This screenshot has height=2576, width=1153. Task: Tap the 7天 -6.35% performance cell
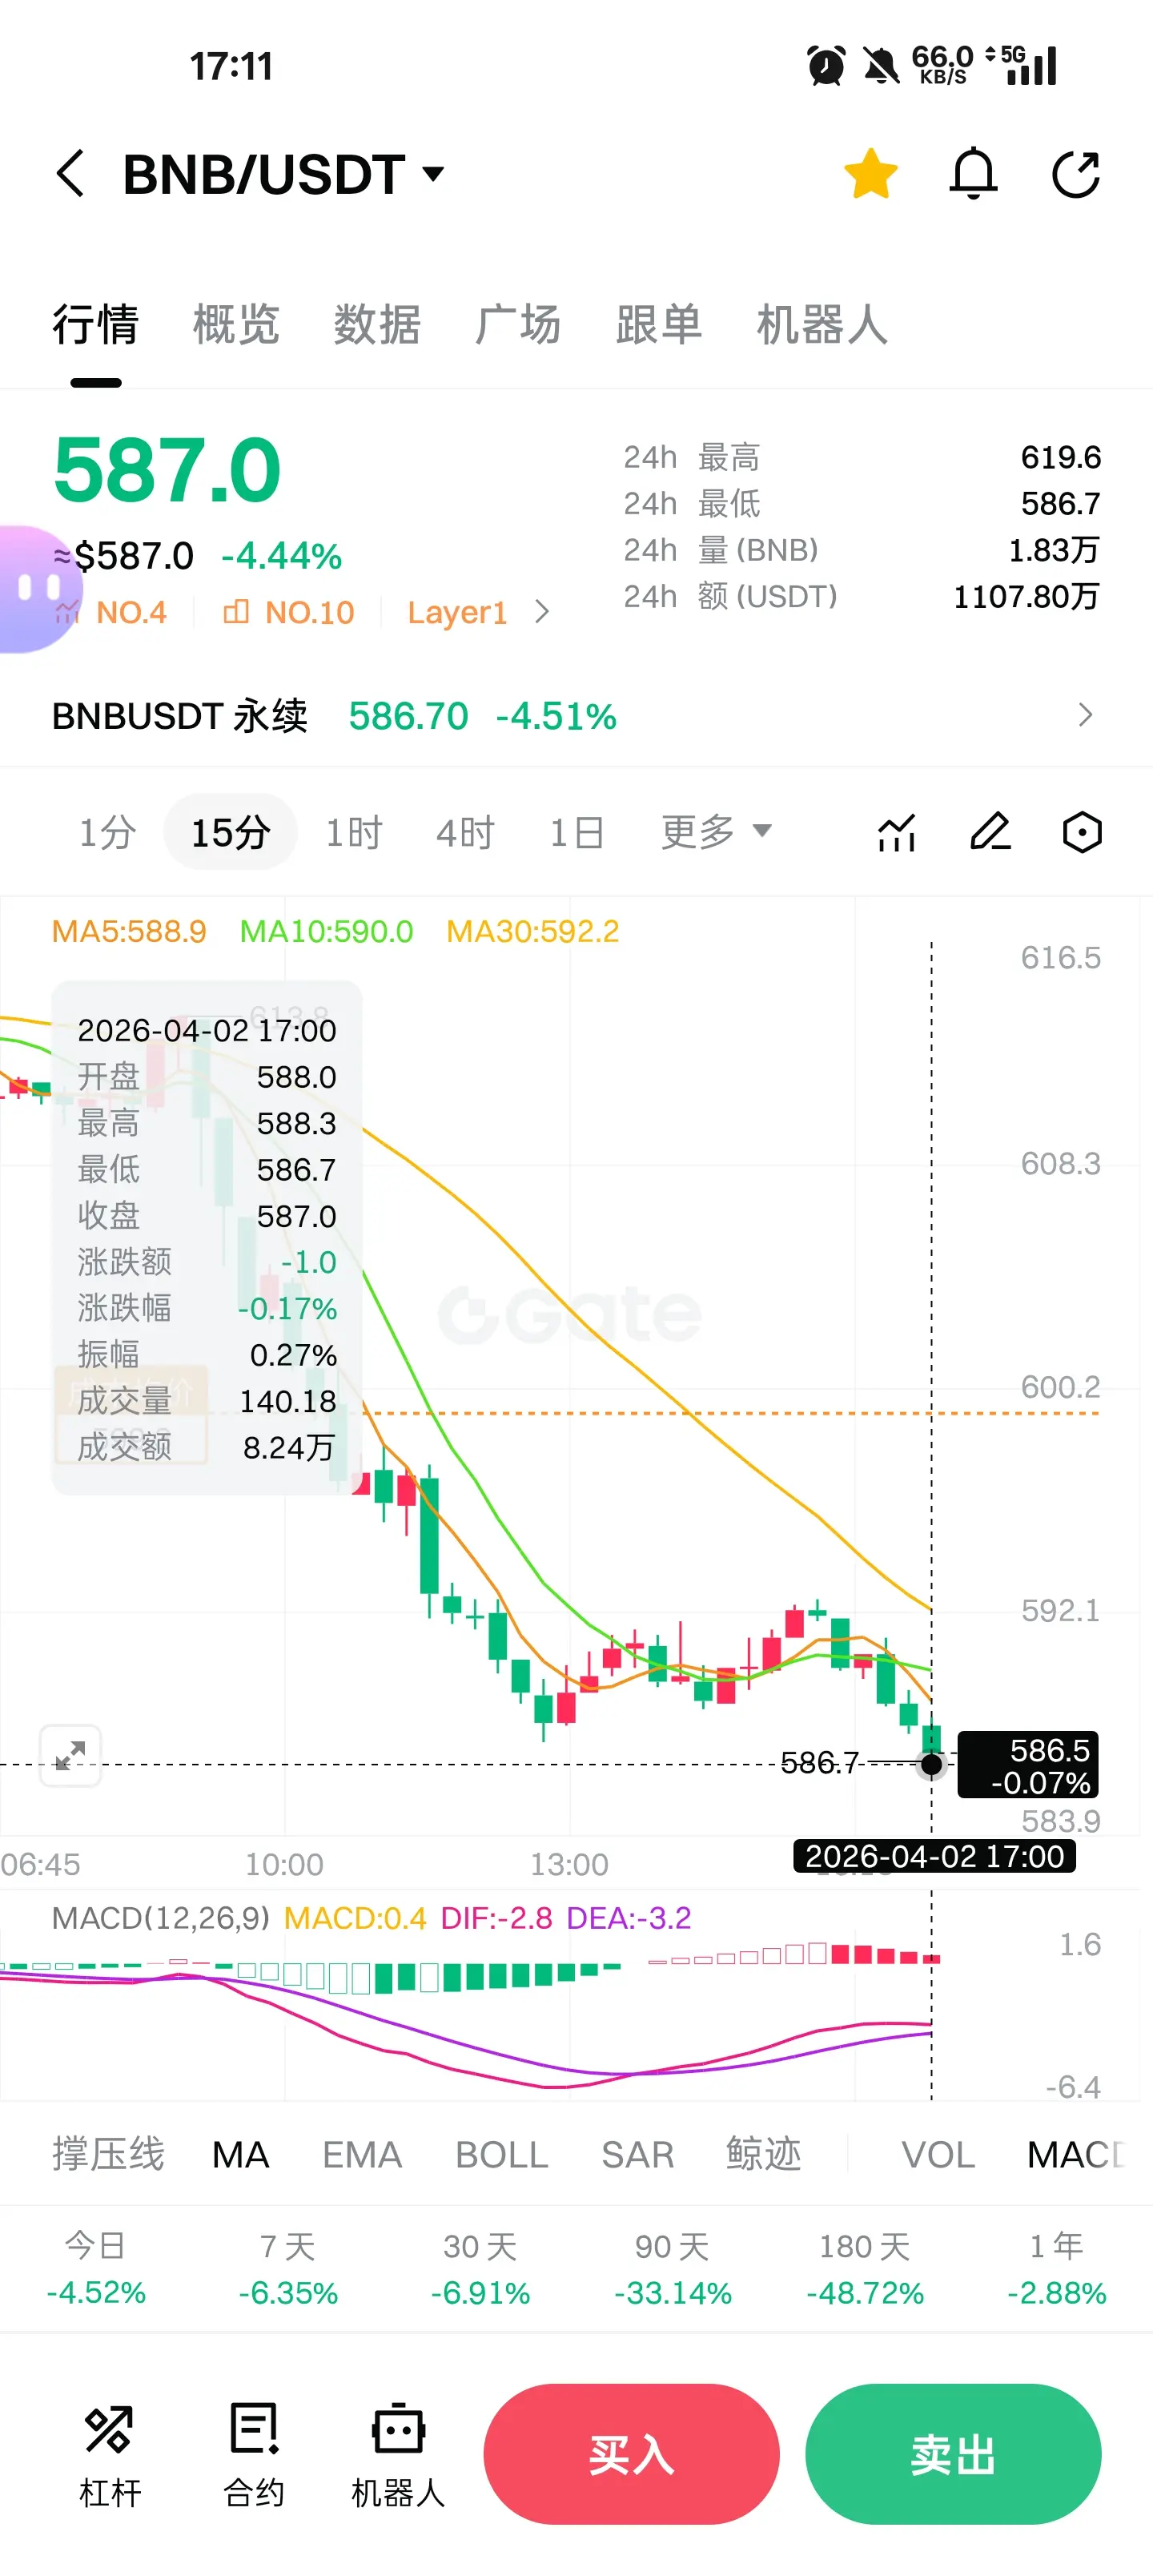[288, 2269]
